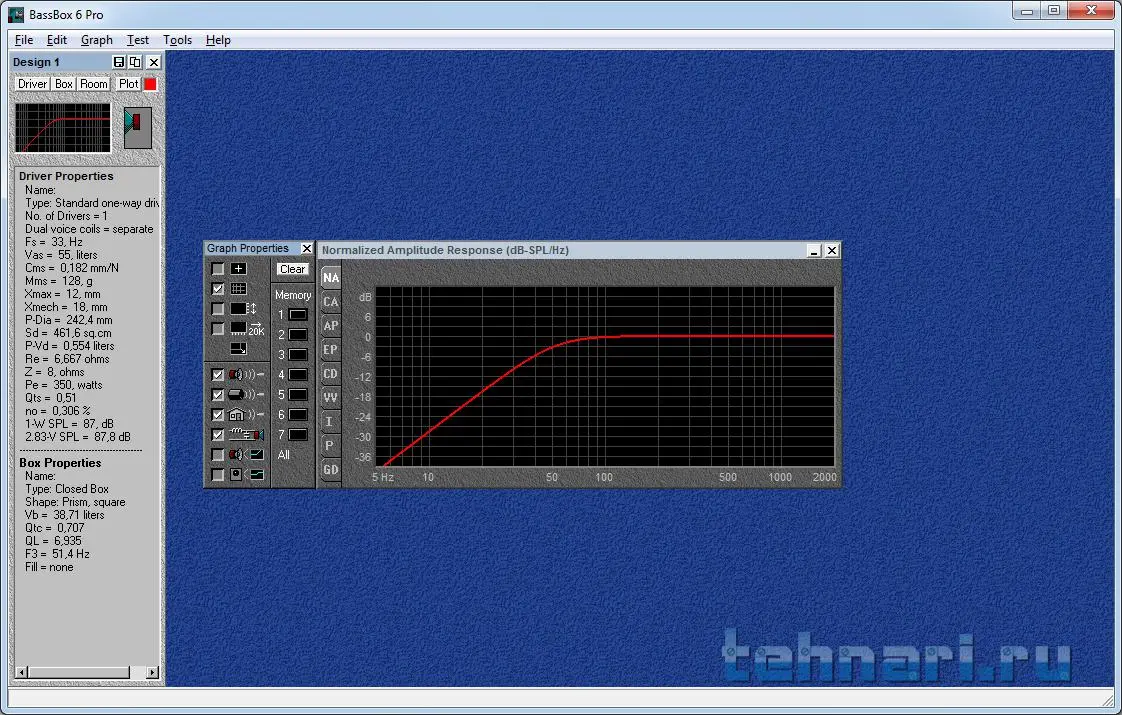Open the Driver properties button

pyautogui.click(x=32, y=84)
